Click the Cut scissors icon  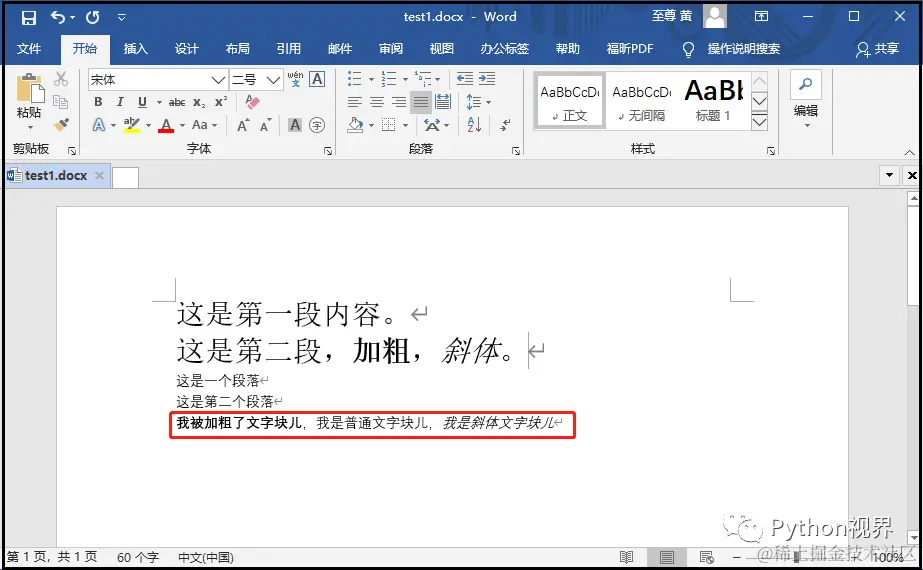coord(61,79)
